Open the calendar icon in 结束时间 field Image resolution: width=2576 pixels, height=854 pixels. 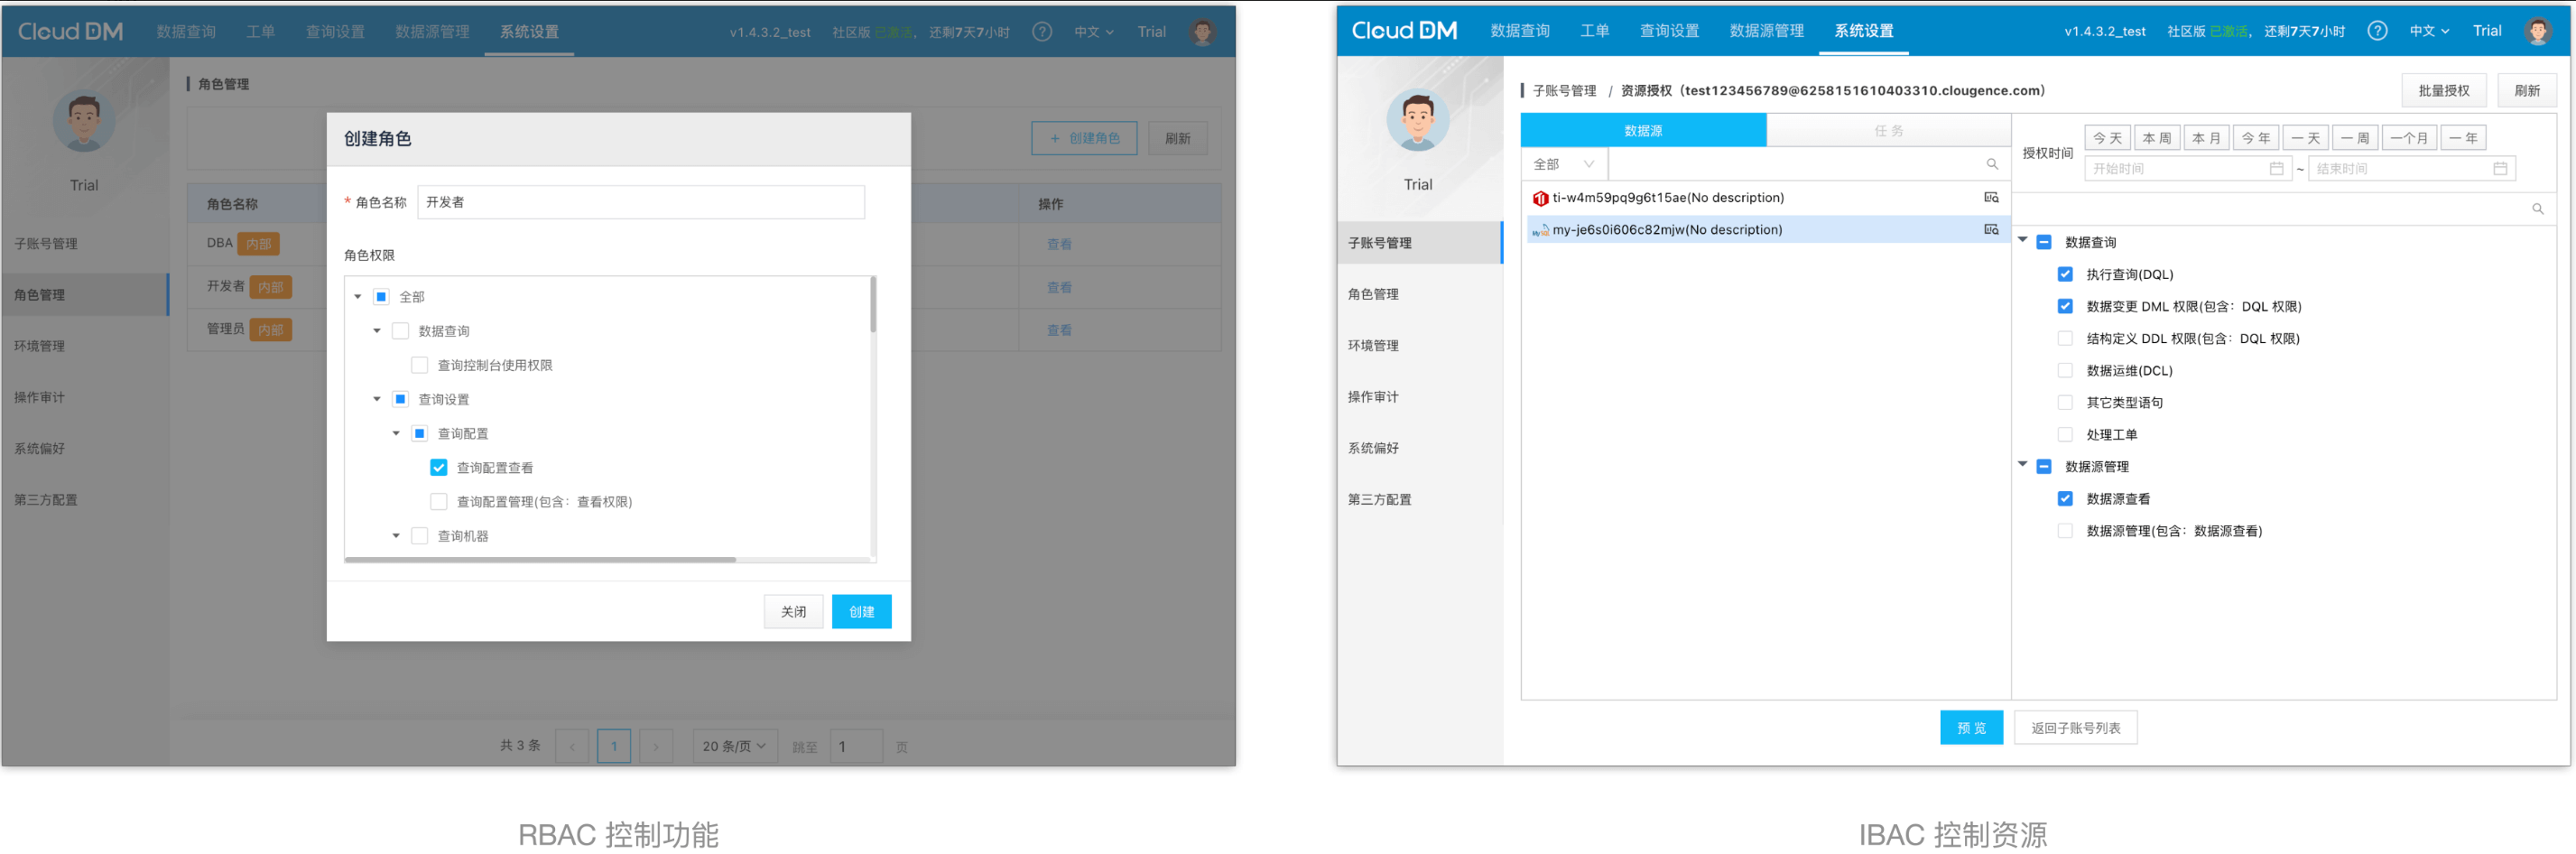pyautogui.click(x=2499, y=169)
